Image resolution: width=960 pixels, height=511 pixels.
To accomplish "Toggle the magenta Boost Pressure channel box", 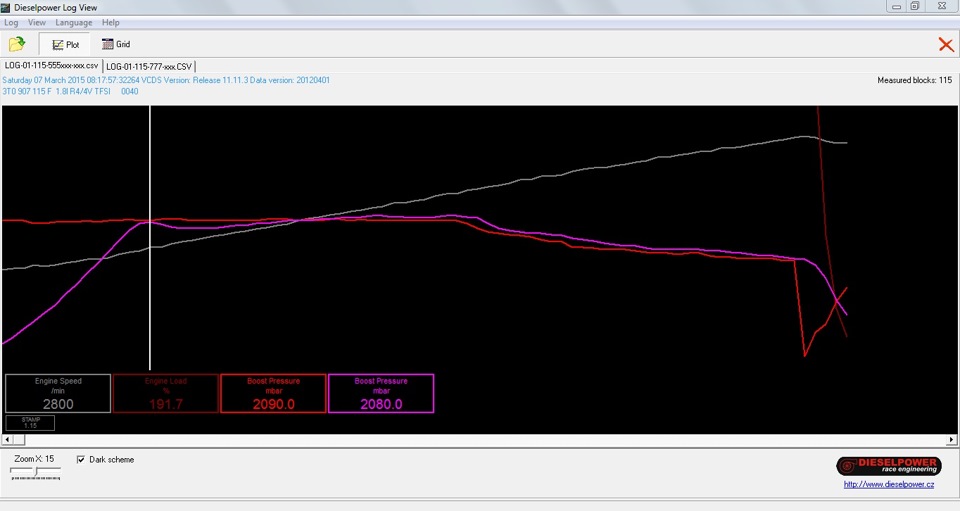I will [381, 394].
